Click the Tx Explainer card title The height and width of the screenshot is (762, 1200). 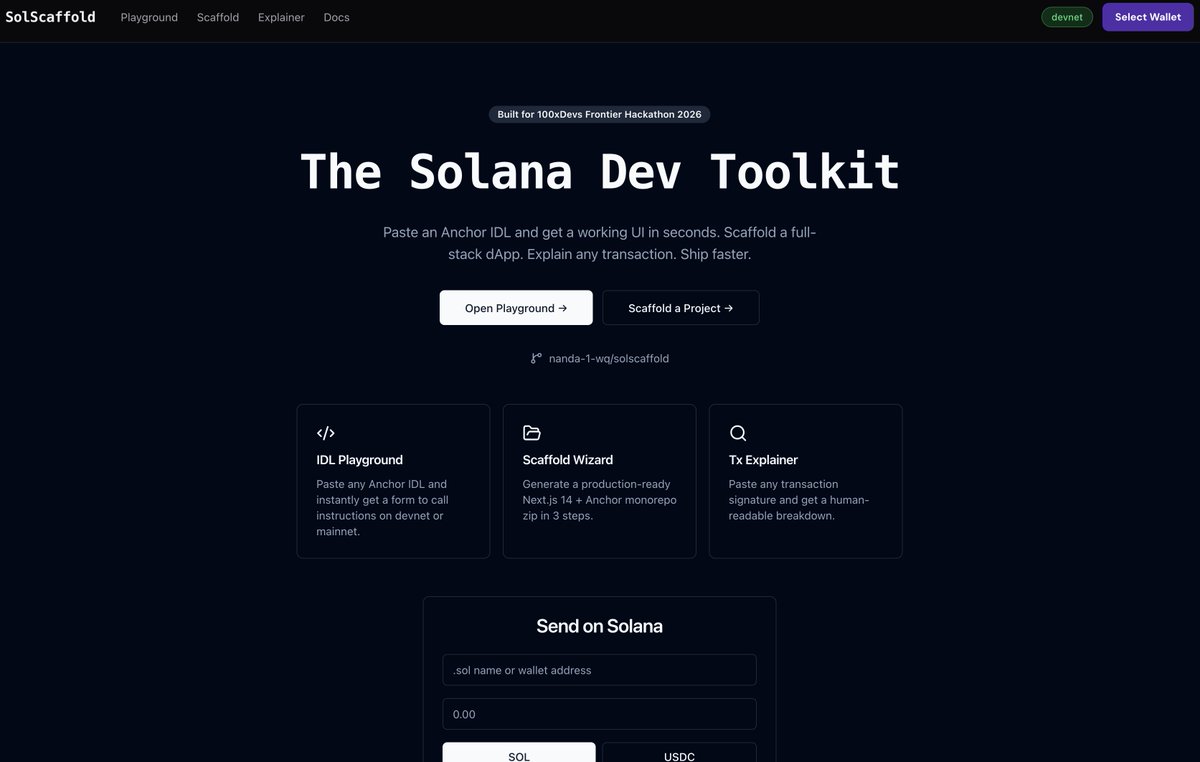pyautogui.click(x=764, y=460)
